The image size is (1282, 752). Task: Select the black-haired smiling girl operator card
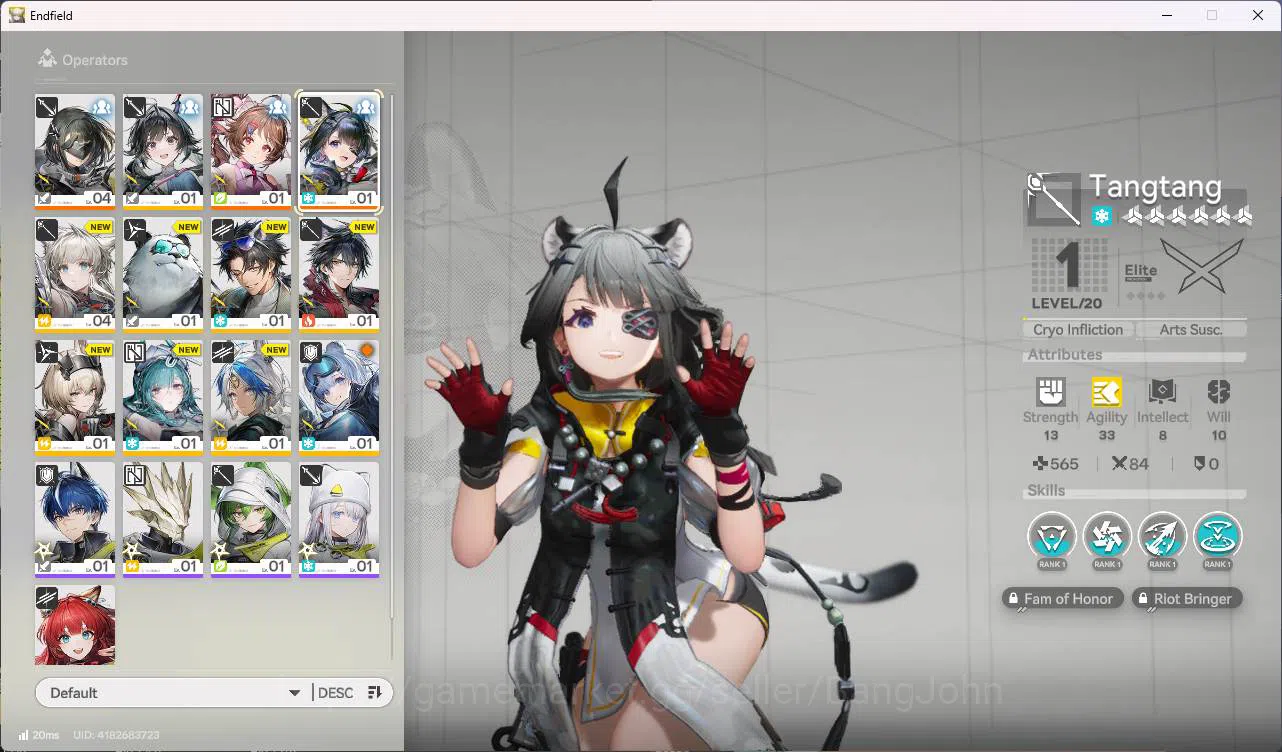[x=163, y=152]
